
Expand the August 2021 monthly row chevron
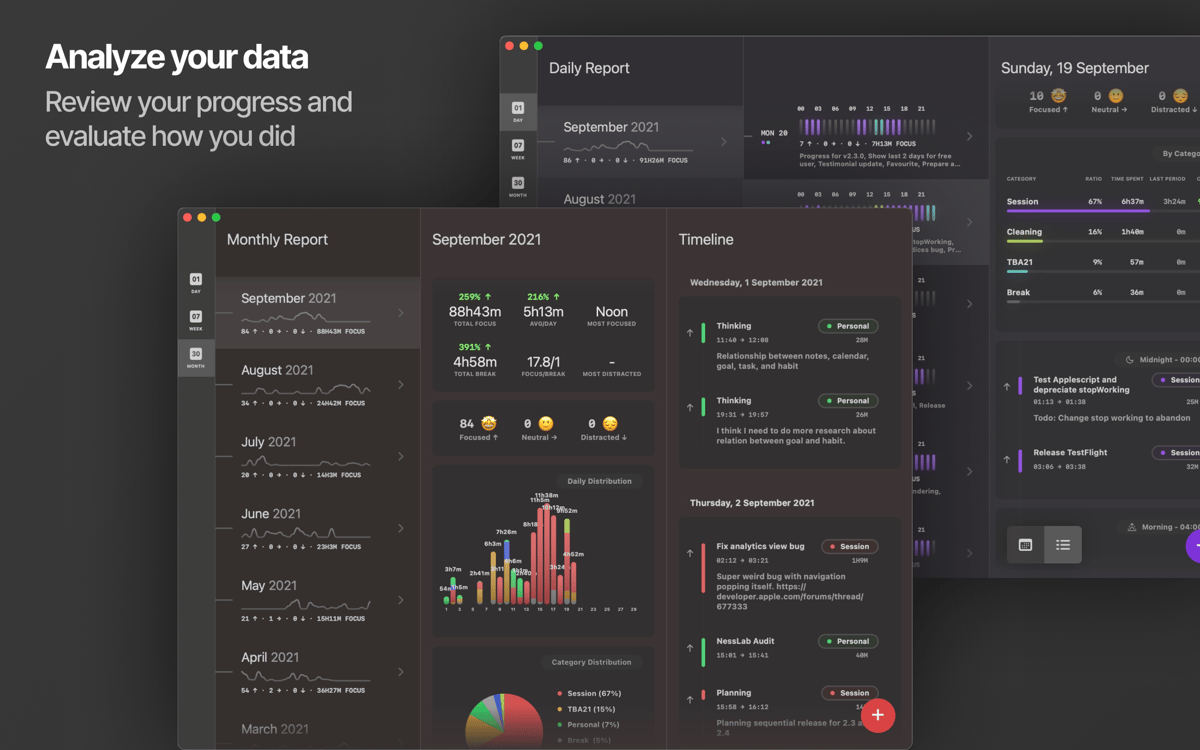coord(401,385)
